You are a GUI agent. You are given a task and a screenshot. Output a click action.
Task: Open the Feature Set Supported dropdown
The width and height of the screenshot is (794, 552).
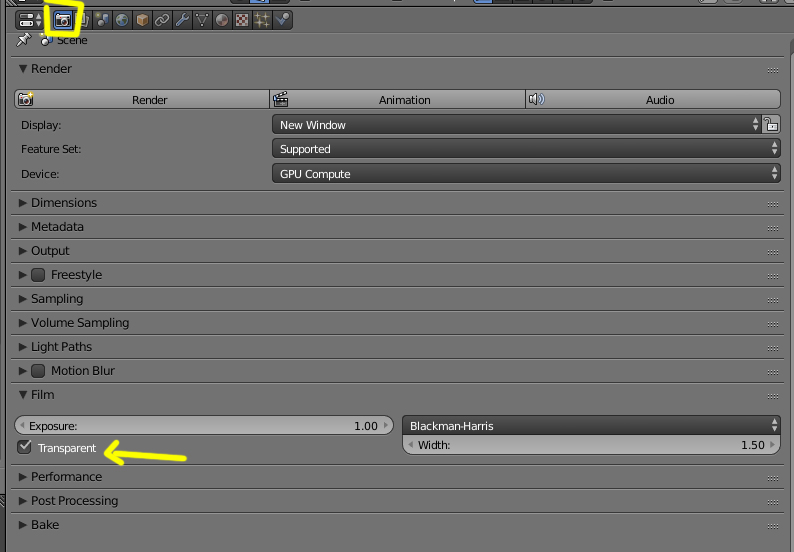click(526, 149)
